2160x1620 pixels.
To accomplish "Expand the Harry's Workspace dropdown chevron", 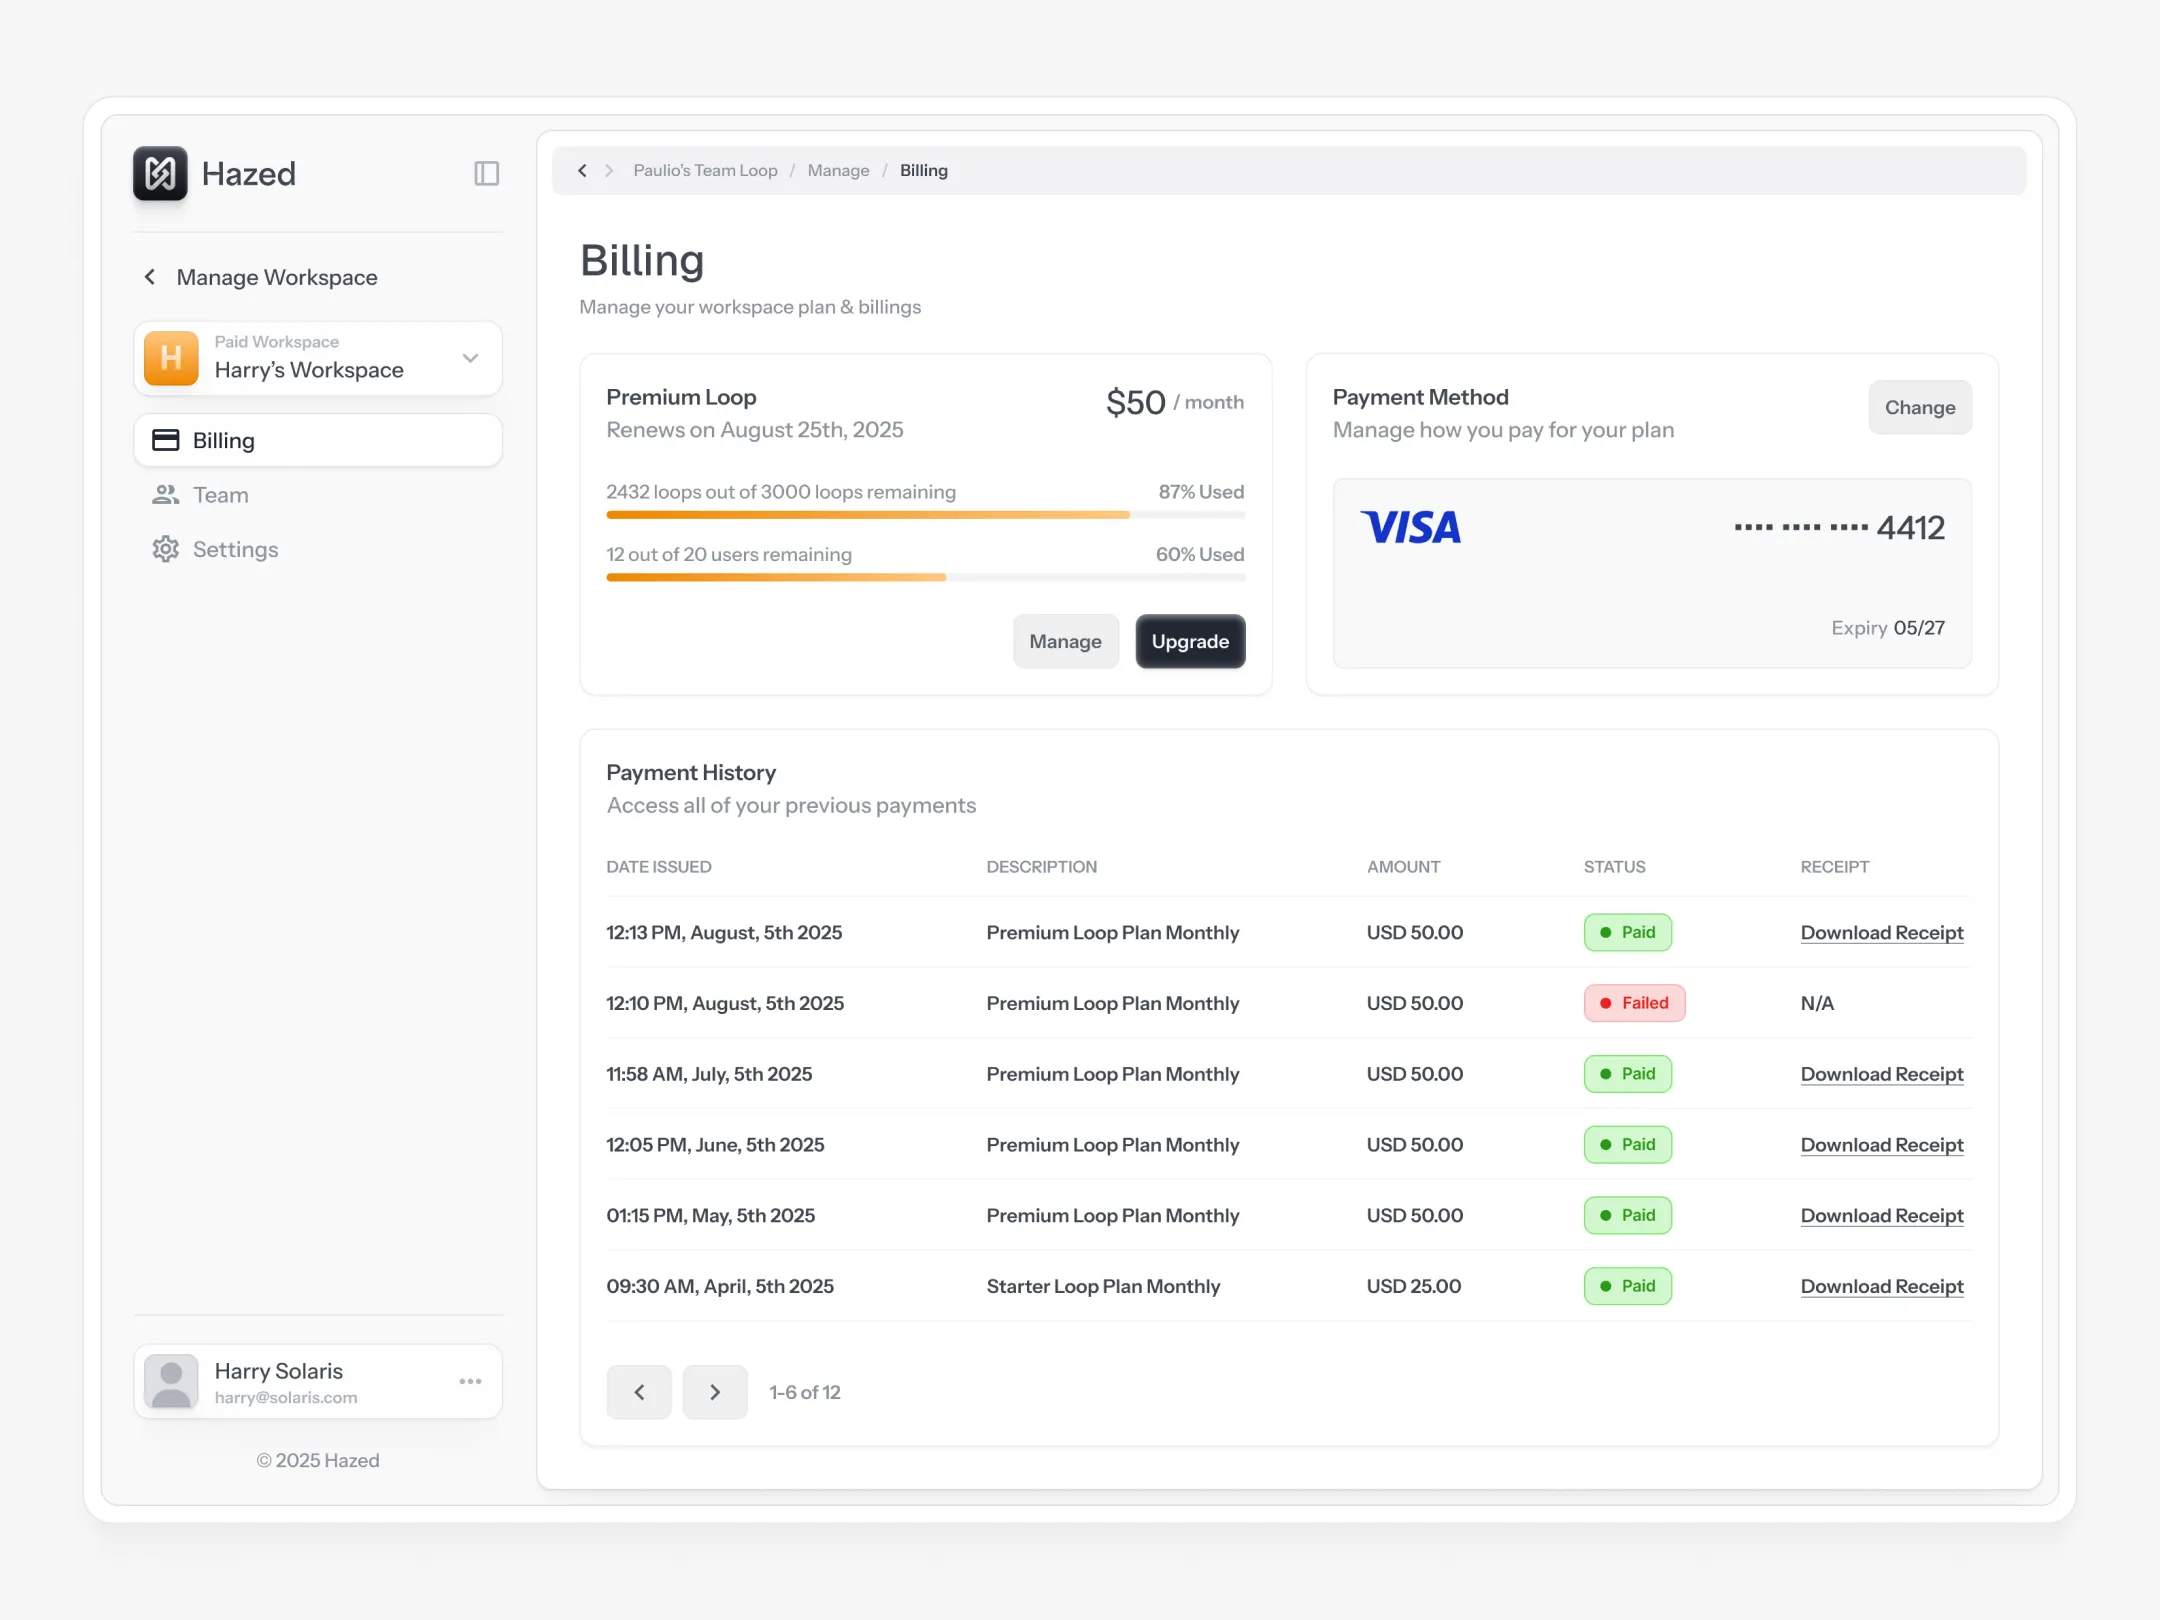I will pos(470,358).
